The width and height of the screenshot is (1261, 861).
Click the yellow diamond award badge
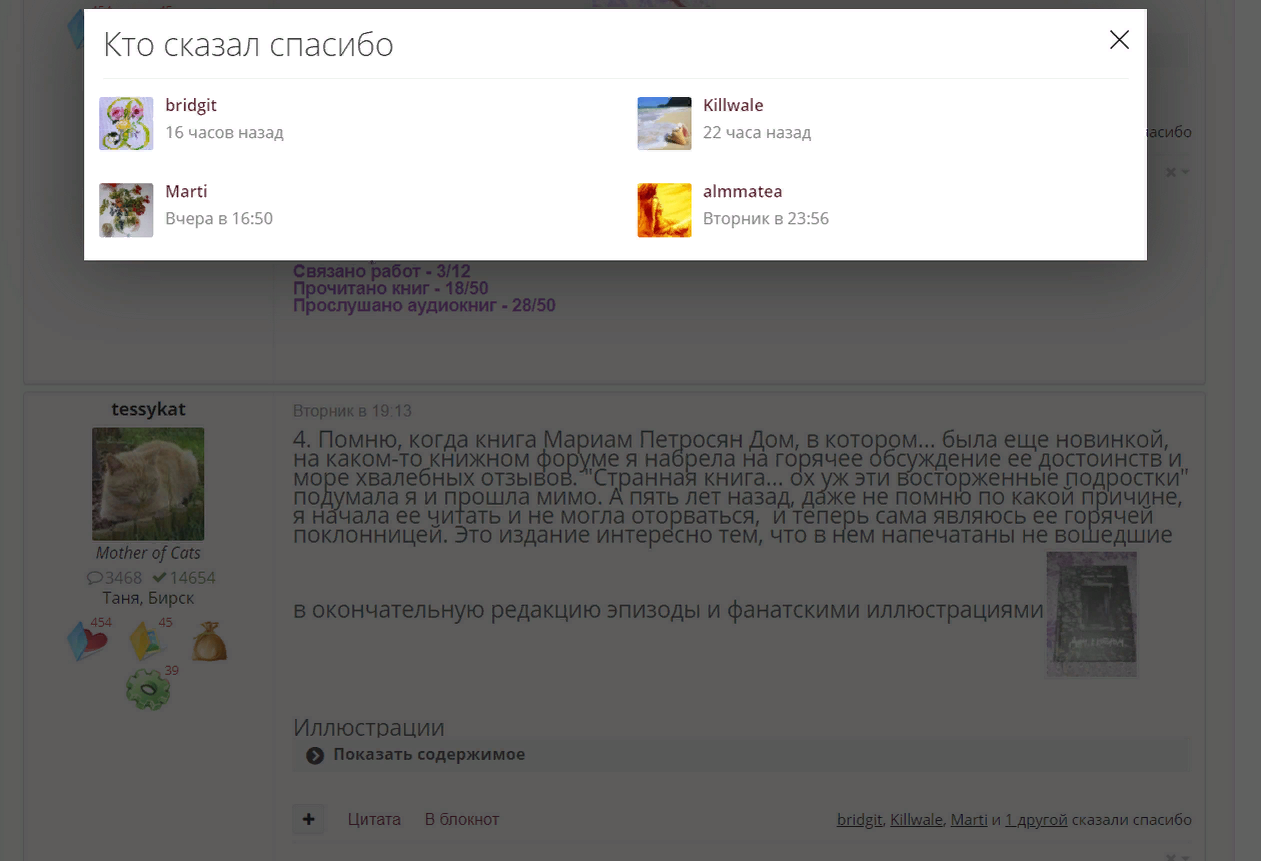147,642
